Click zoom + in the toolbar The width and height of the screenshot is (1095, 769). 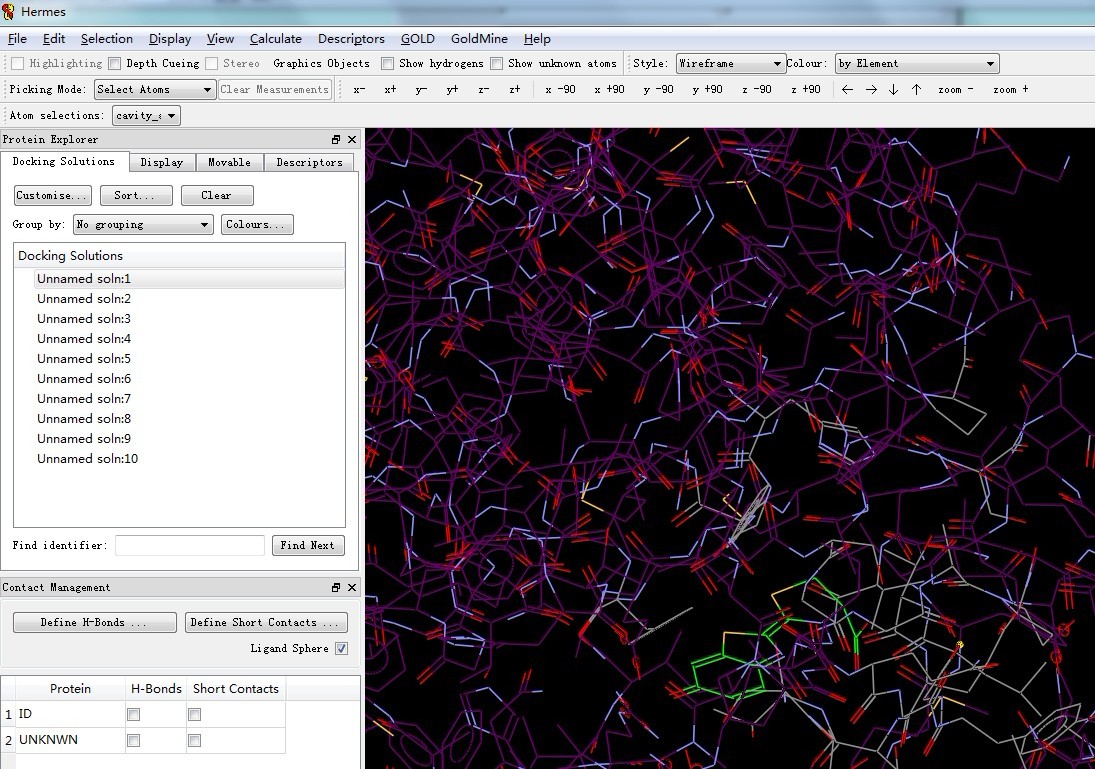1010,90
